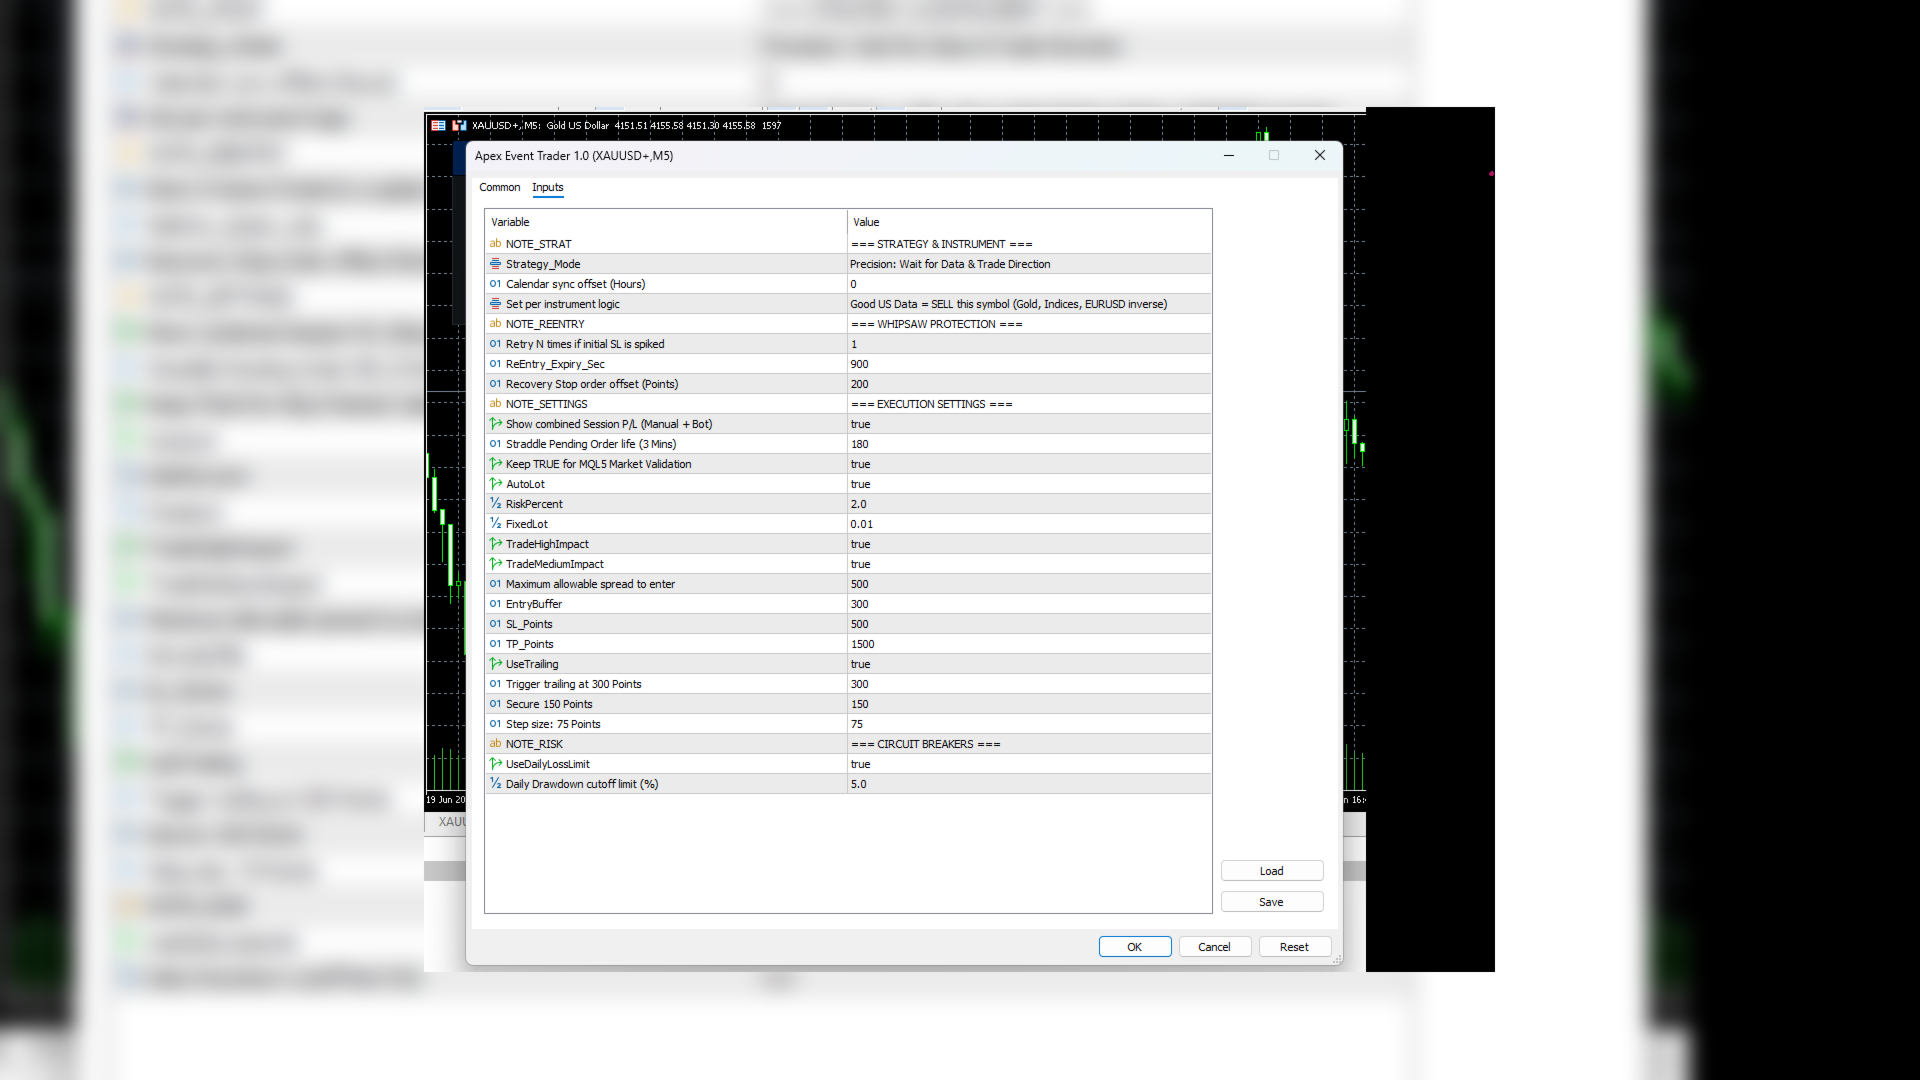This screenshot has height=1080, width=1920.
Task: Click the Reset button
Action: pyautogui.click(x=1294, y=947)
